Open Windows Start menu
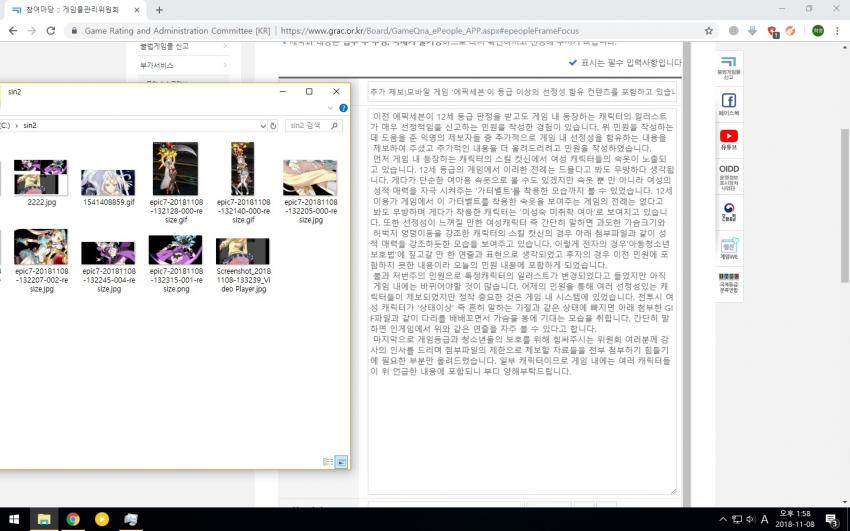This screenshot has width=850, height=531. [14, 519]
